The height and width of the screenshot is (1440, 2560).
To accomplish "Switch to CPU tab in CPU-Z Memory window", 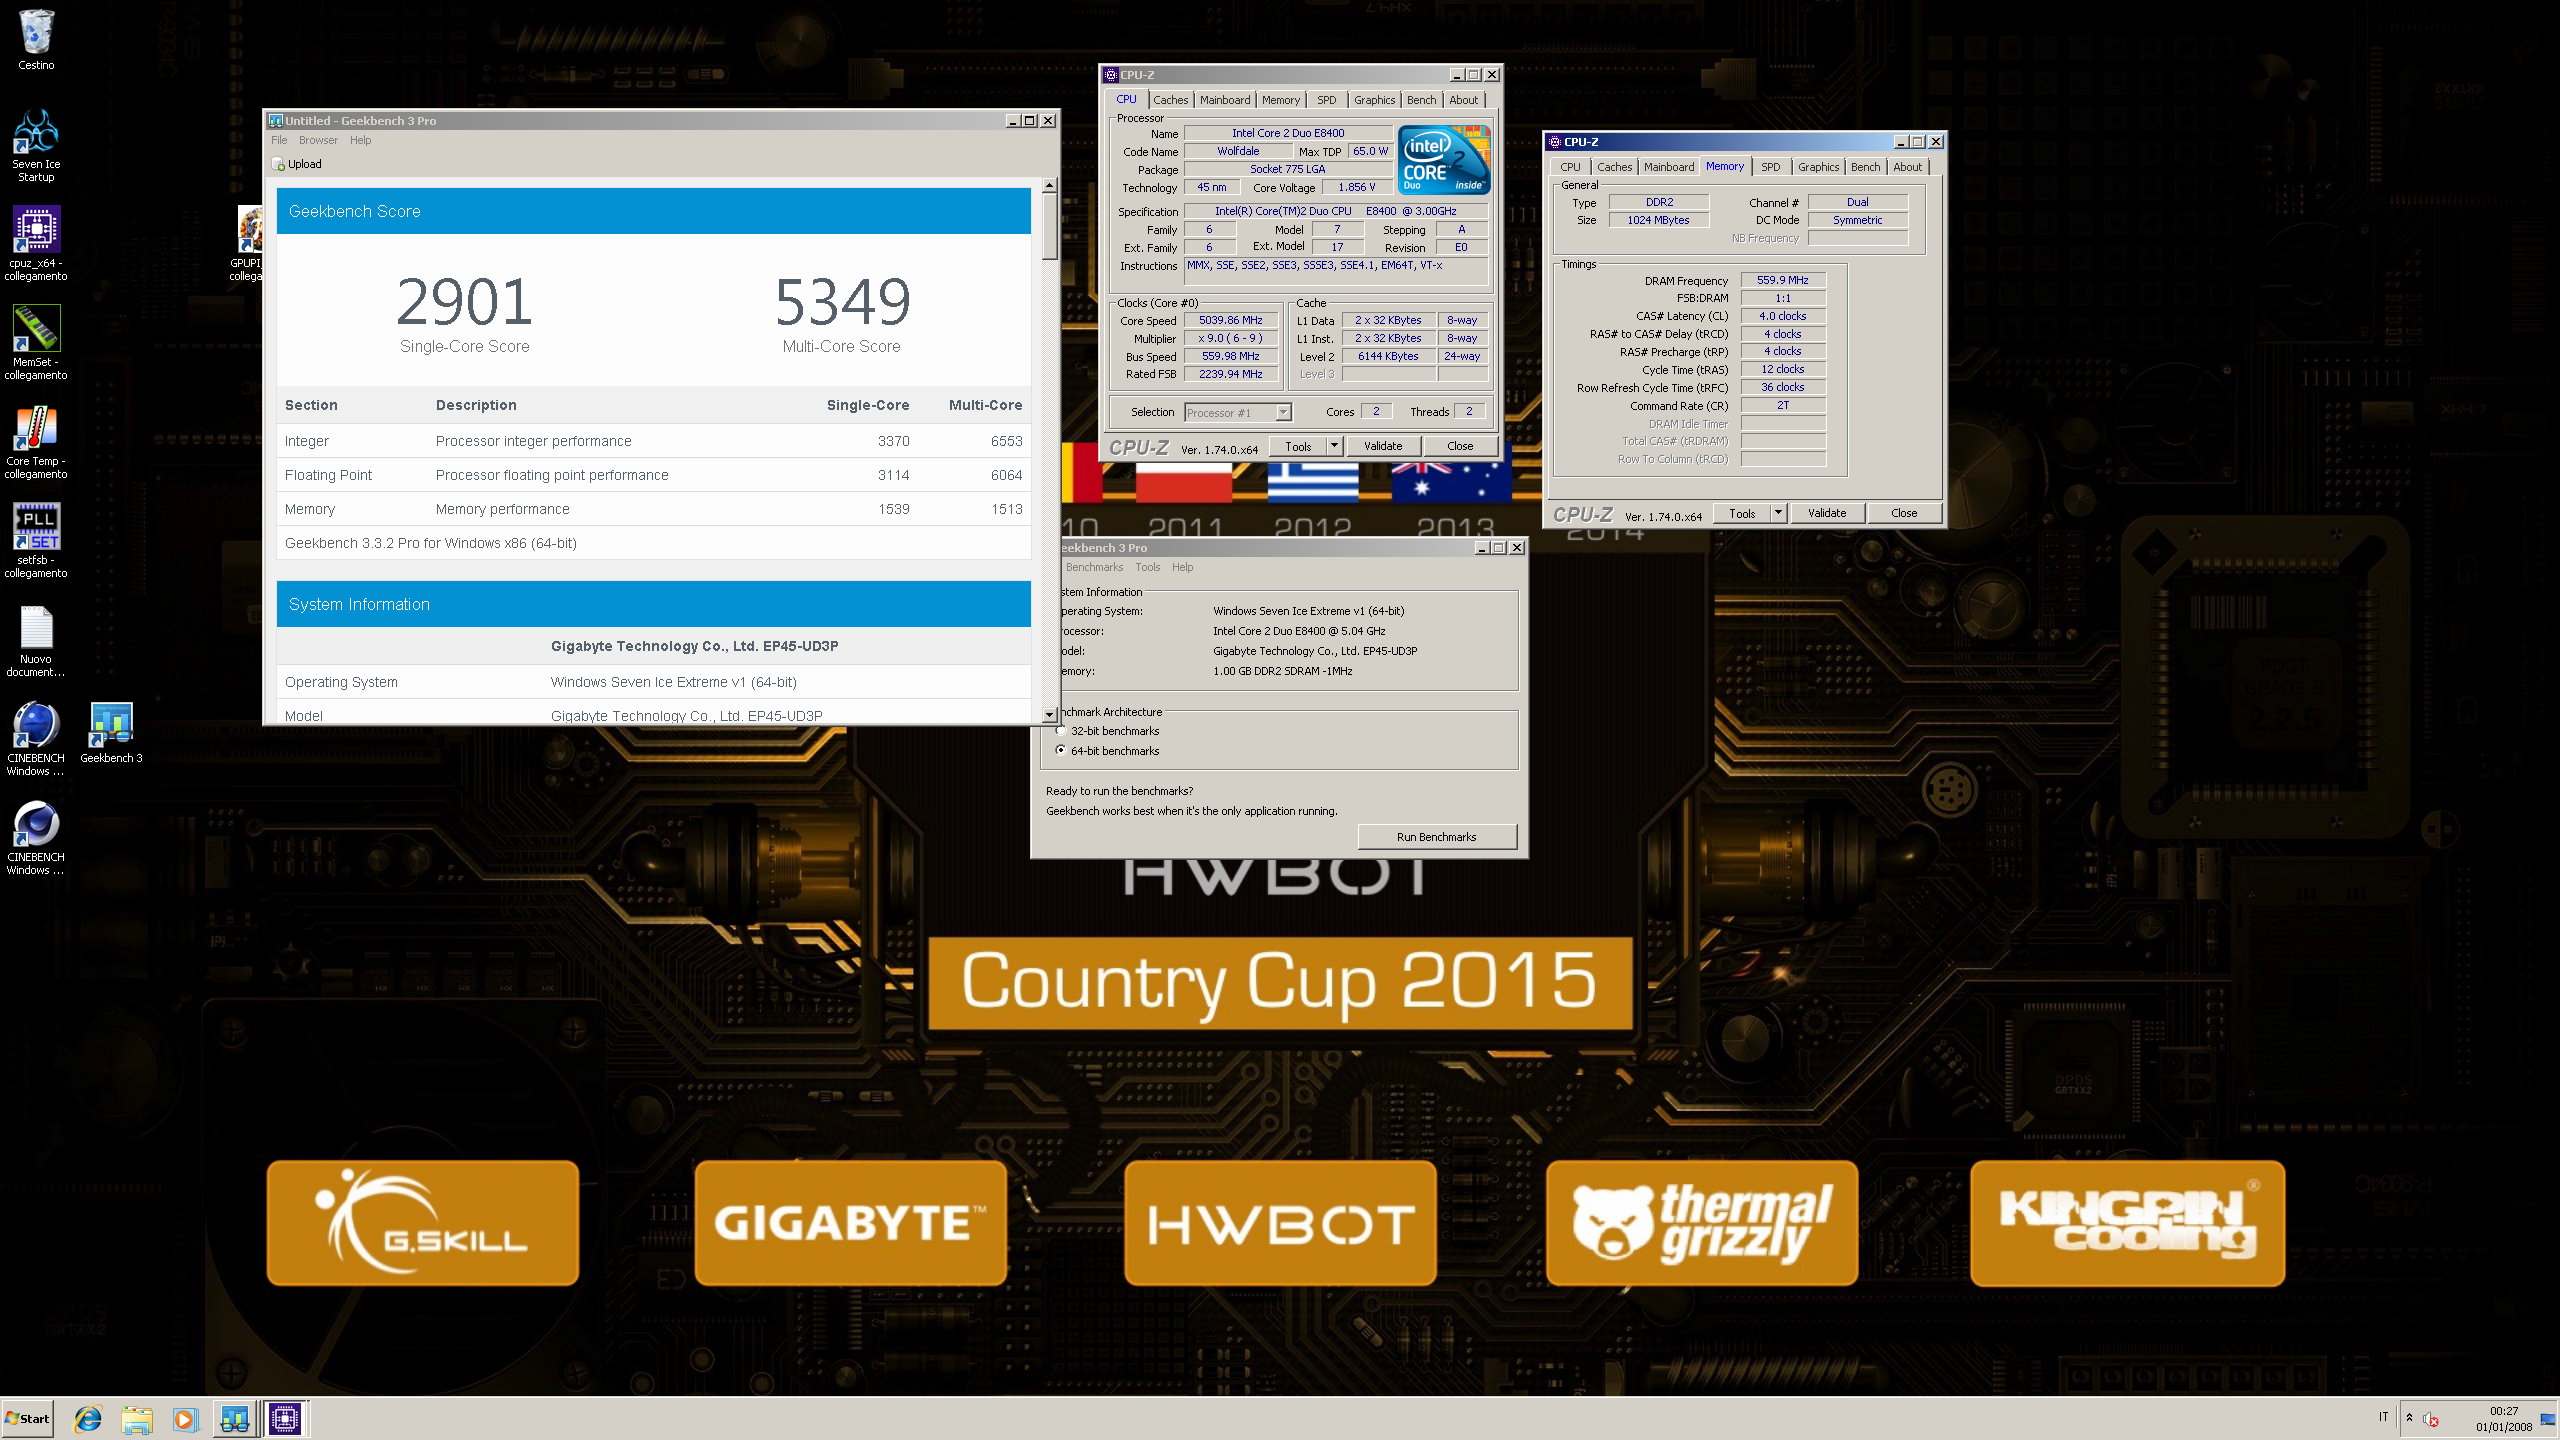I will point(1570,167).
